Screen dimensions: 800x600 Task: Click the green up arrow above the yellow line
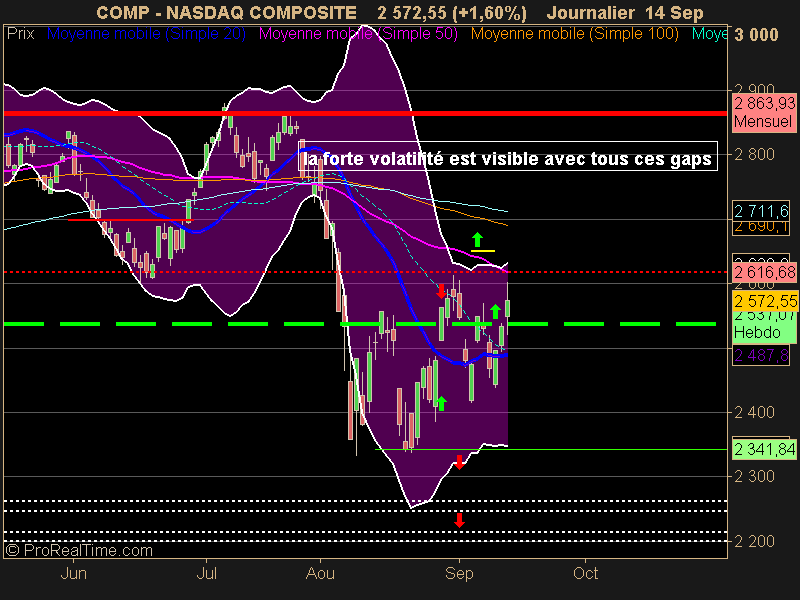[x=477, y=240]
